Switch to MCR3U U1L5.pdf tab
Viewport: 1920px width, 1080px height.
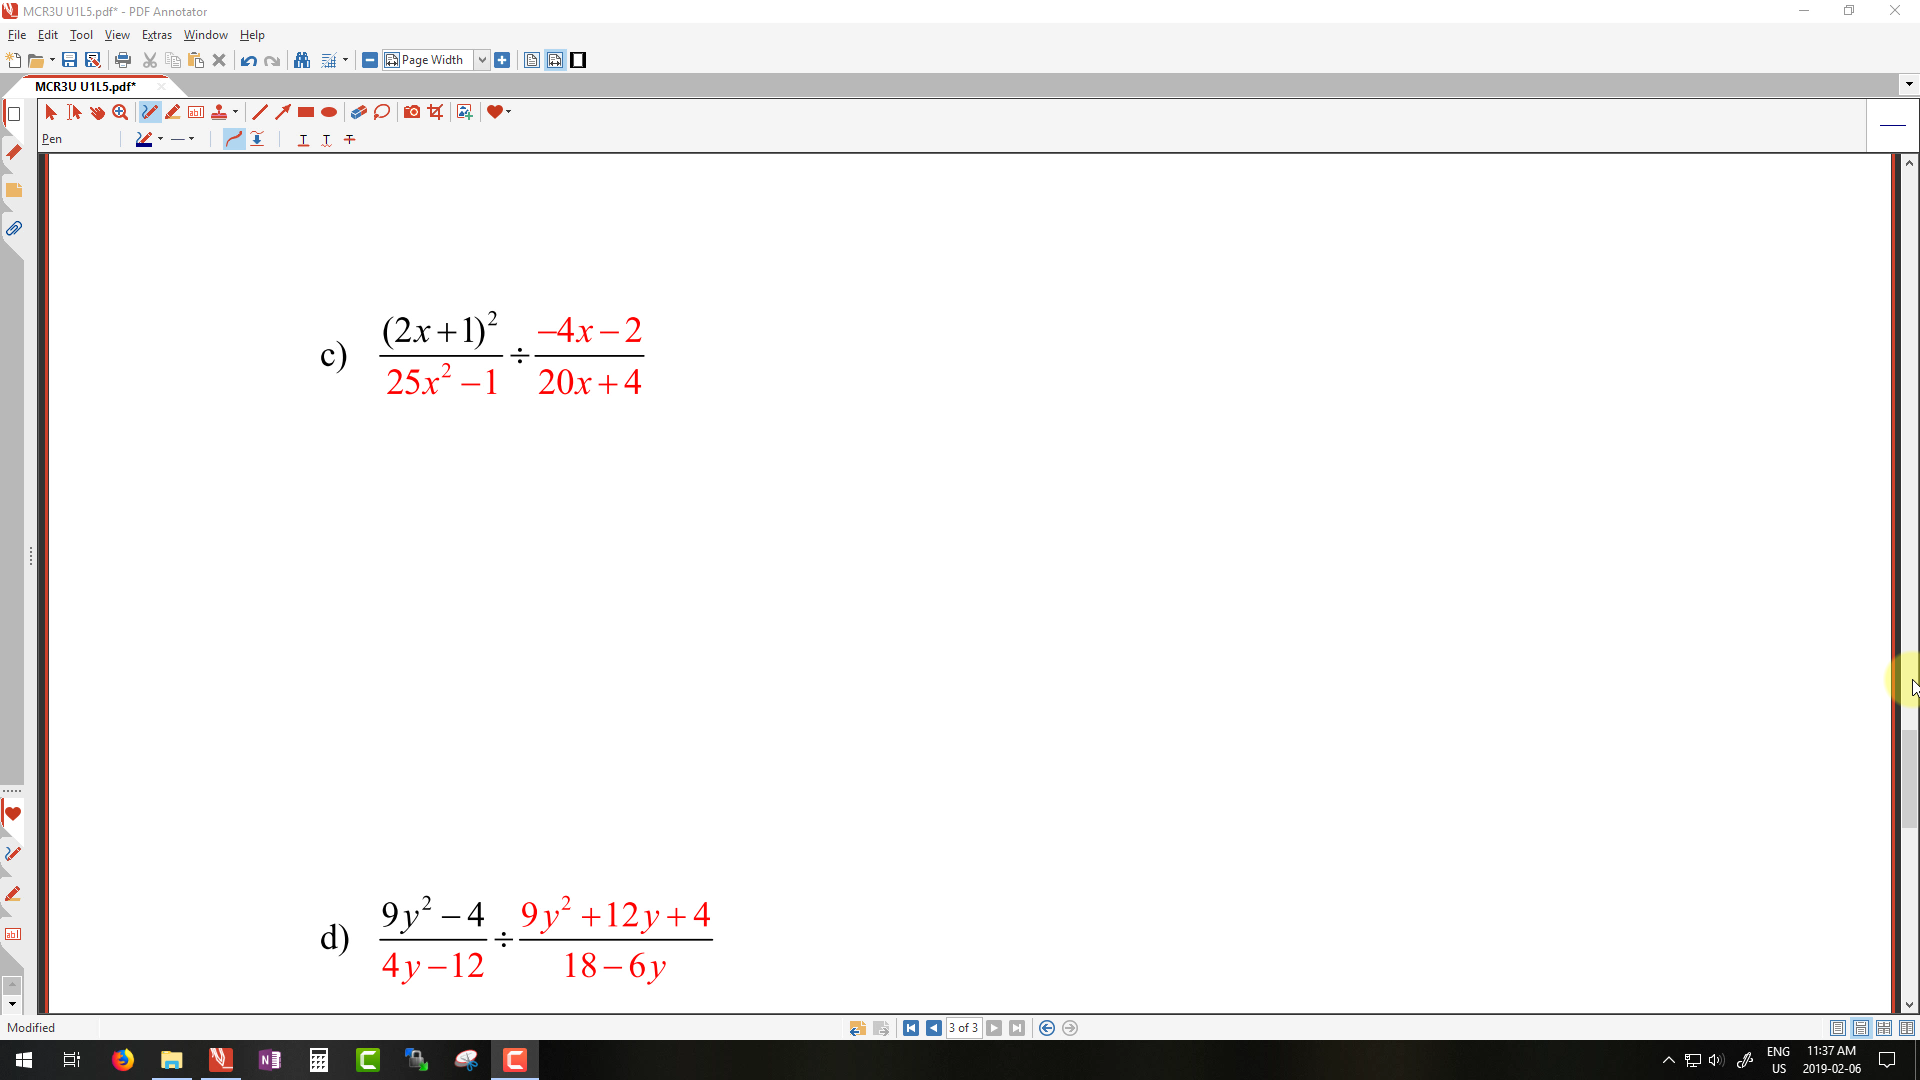click(85, 86)
